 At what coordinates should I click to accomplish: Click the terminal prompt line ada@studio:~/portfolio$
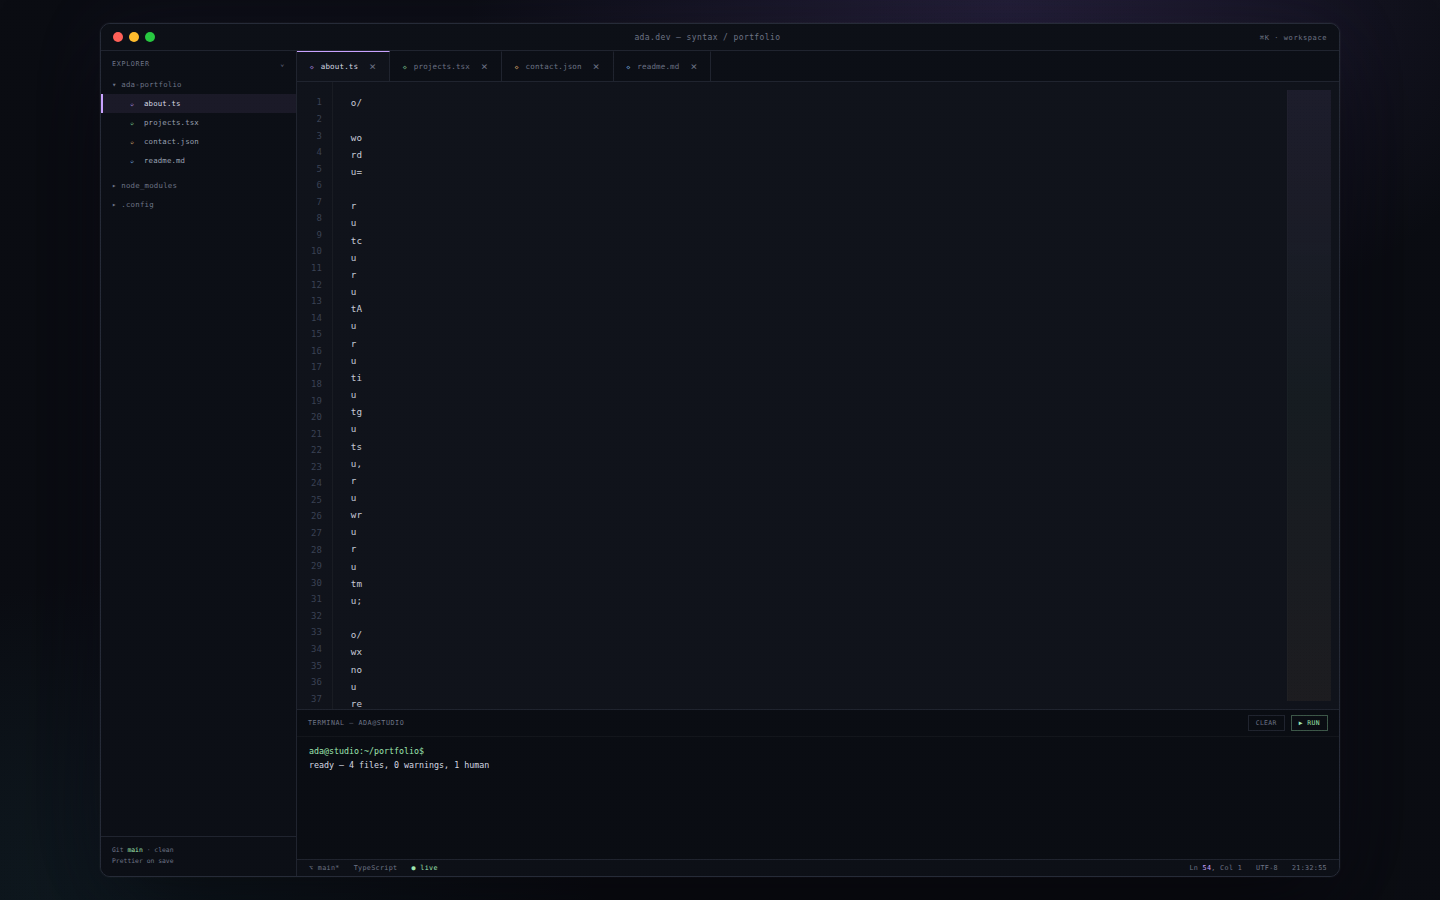pos(366,751)
